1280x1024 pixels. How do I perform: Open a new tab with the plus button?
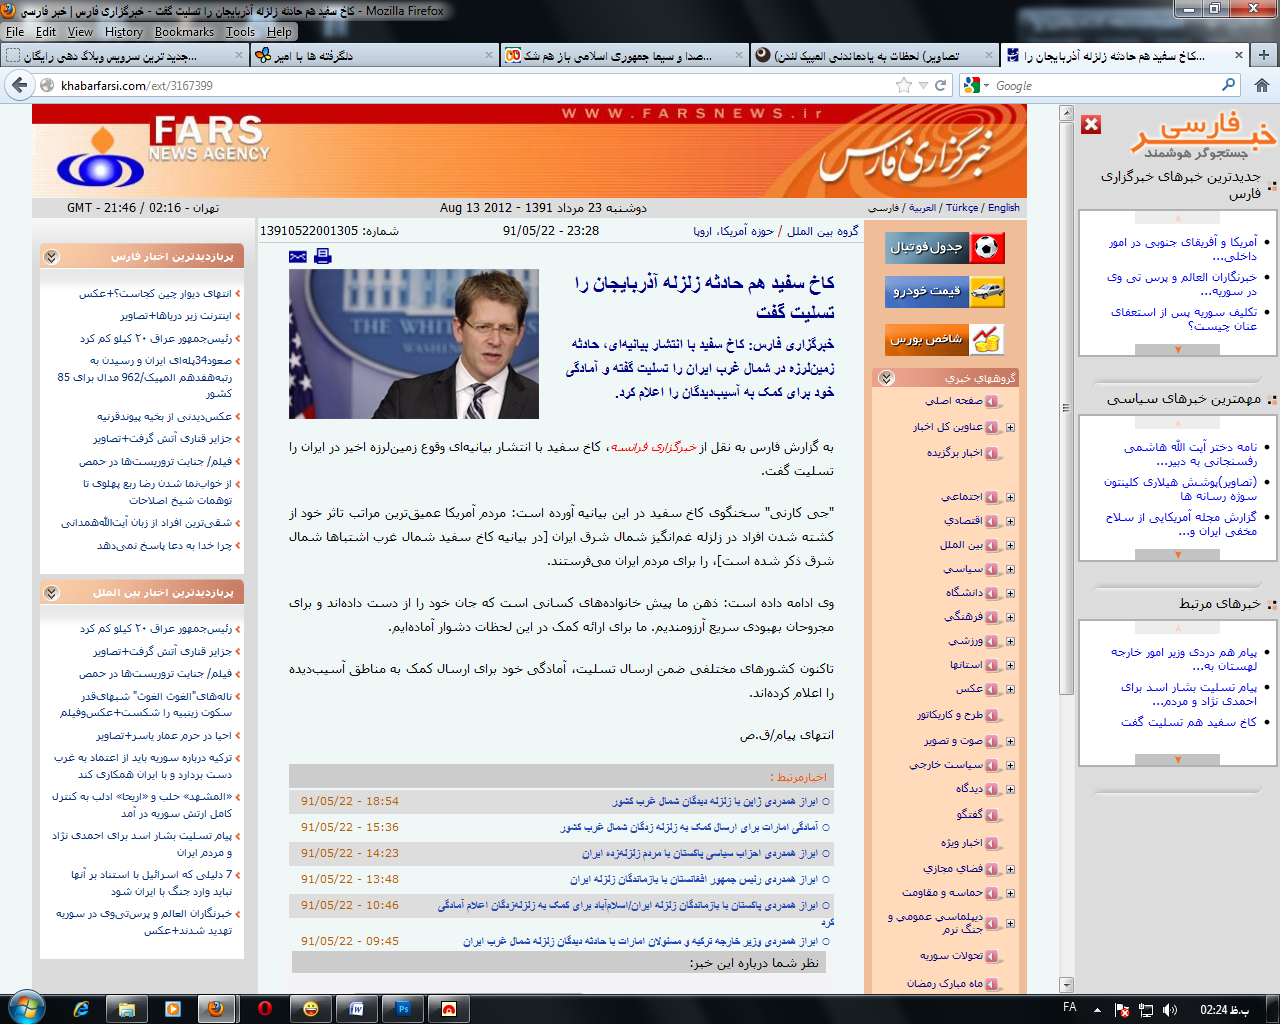click(x=1264, y=55)
